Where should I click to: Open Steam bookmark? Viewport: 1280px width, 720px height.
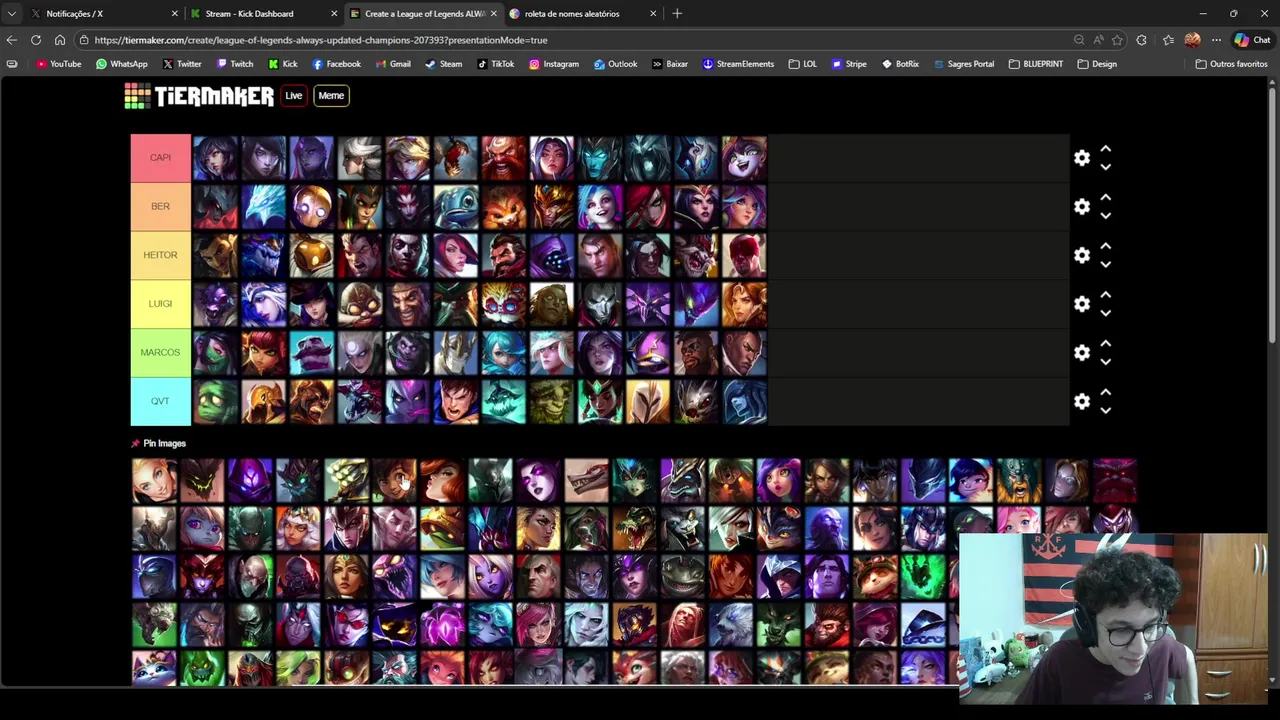pos(444,64)
